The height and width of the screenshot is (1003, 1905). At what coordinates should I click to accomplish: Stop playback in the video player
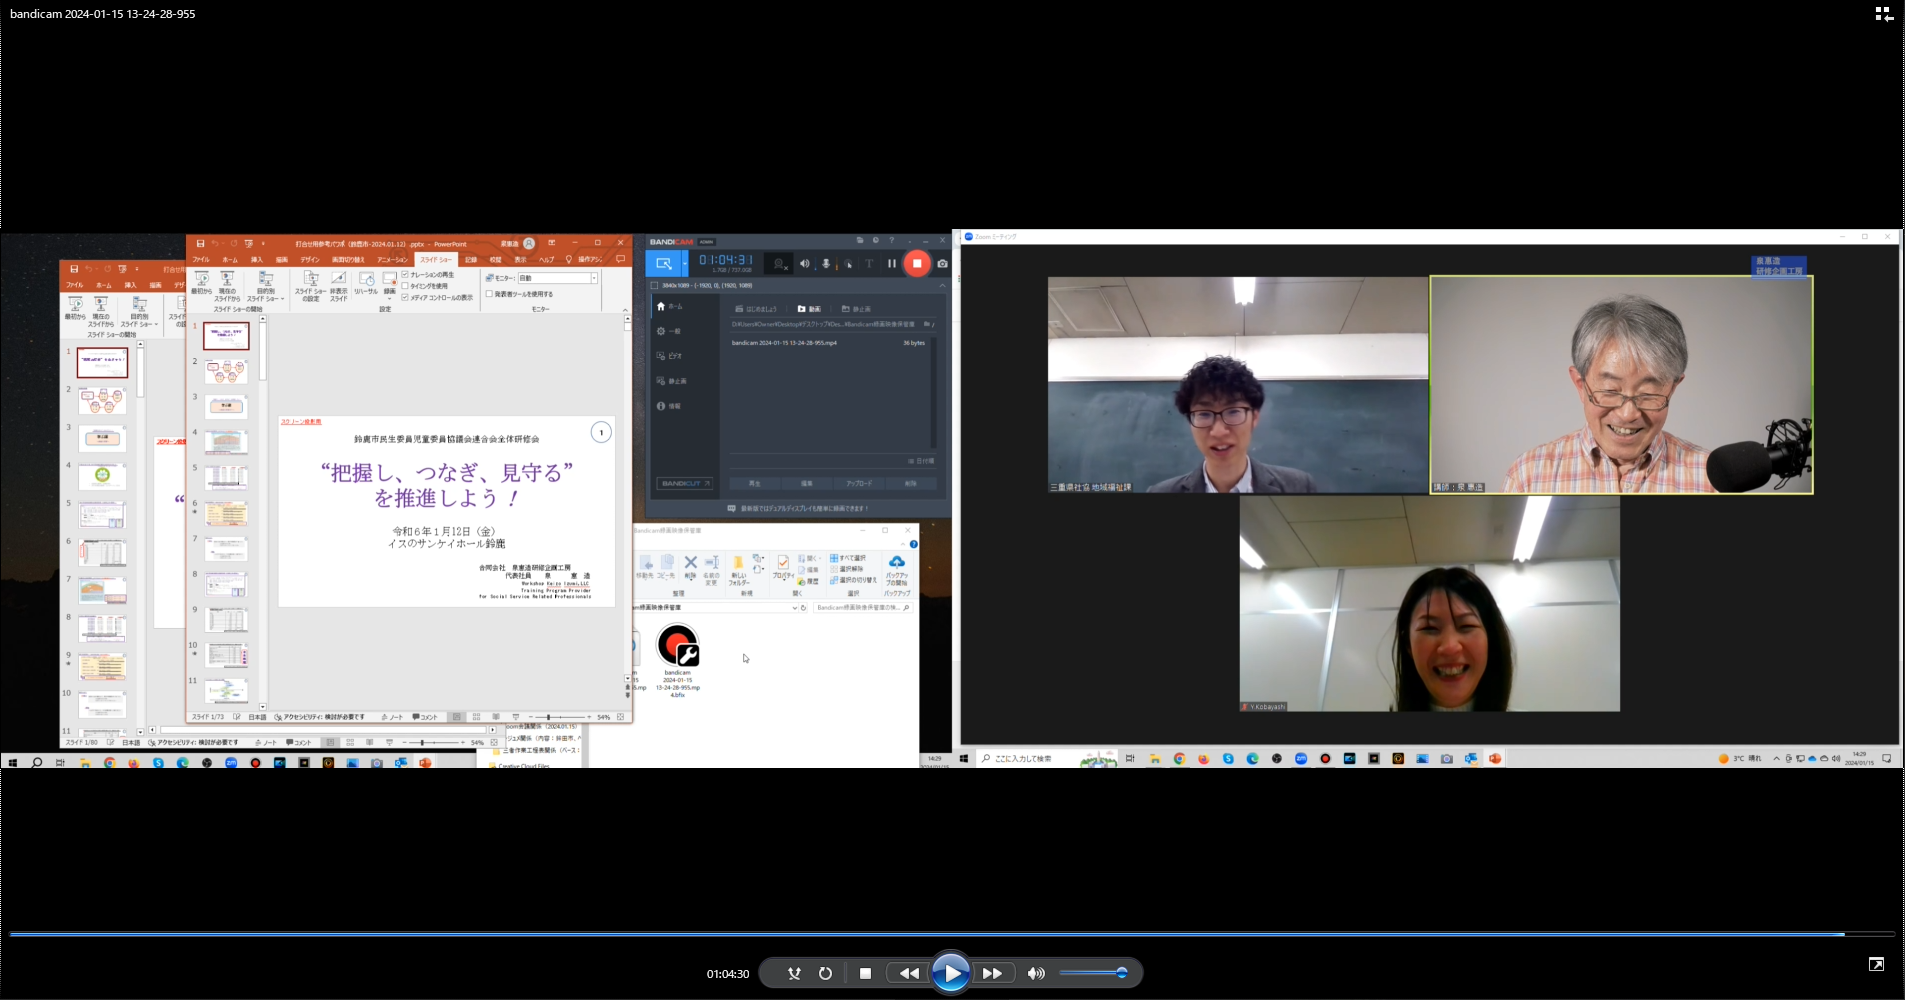pos(865,973)
